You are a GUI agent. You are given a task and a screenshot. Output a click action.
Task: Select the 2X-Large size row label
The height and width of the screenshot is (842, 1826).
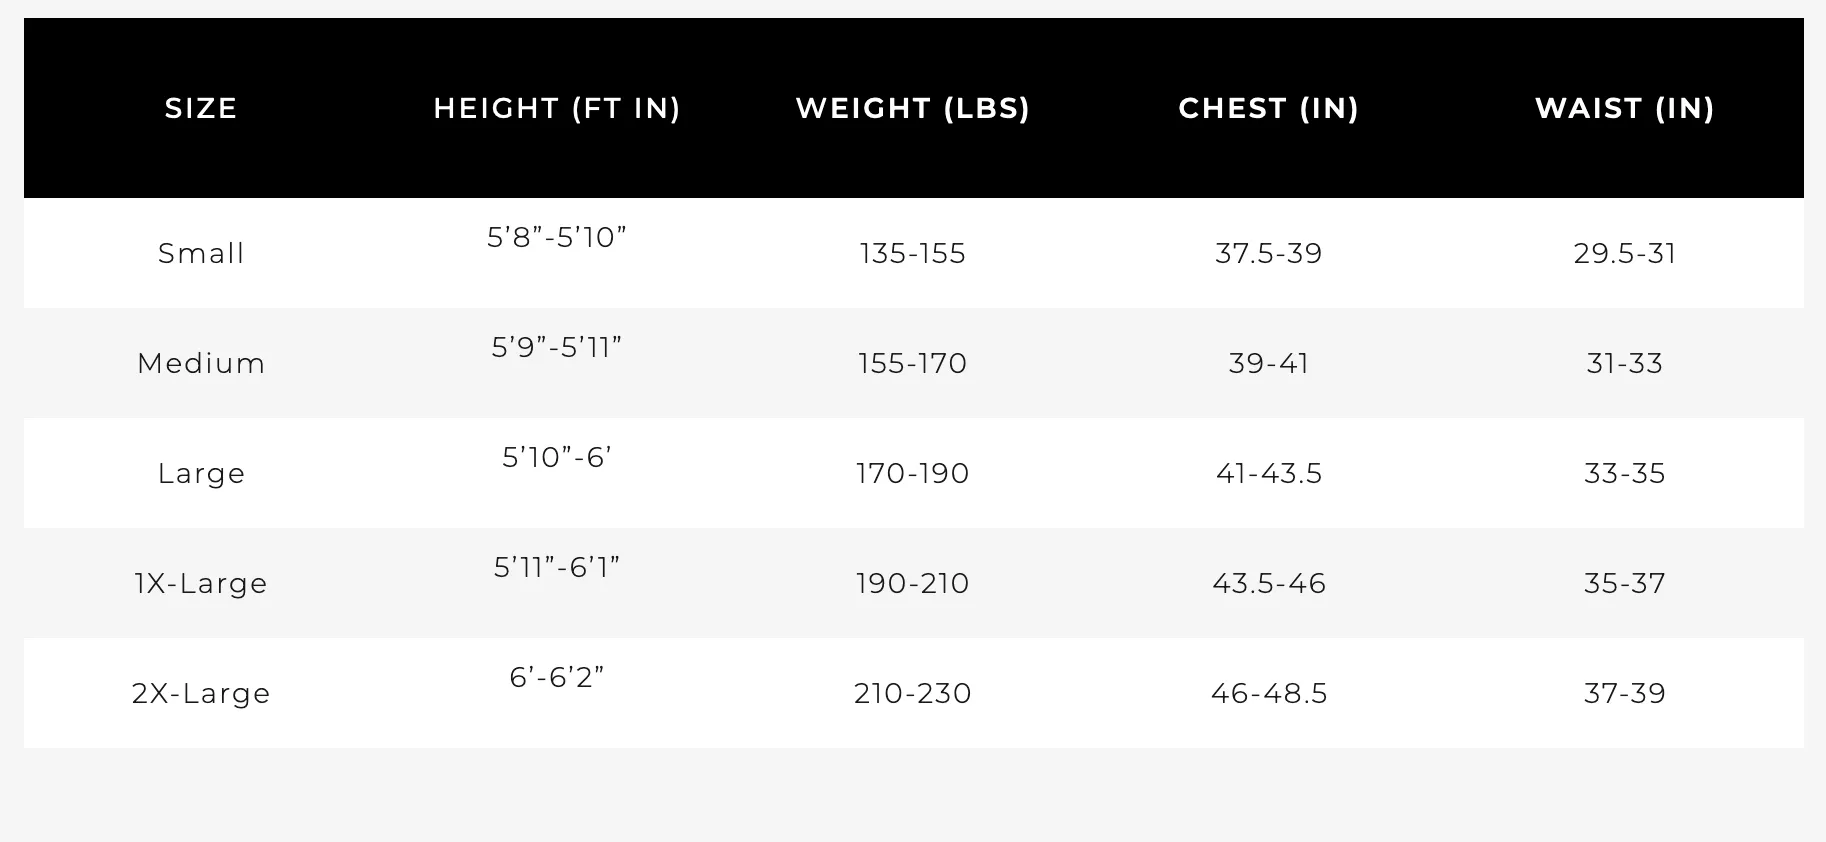tap(201, 693)
